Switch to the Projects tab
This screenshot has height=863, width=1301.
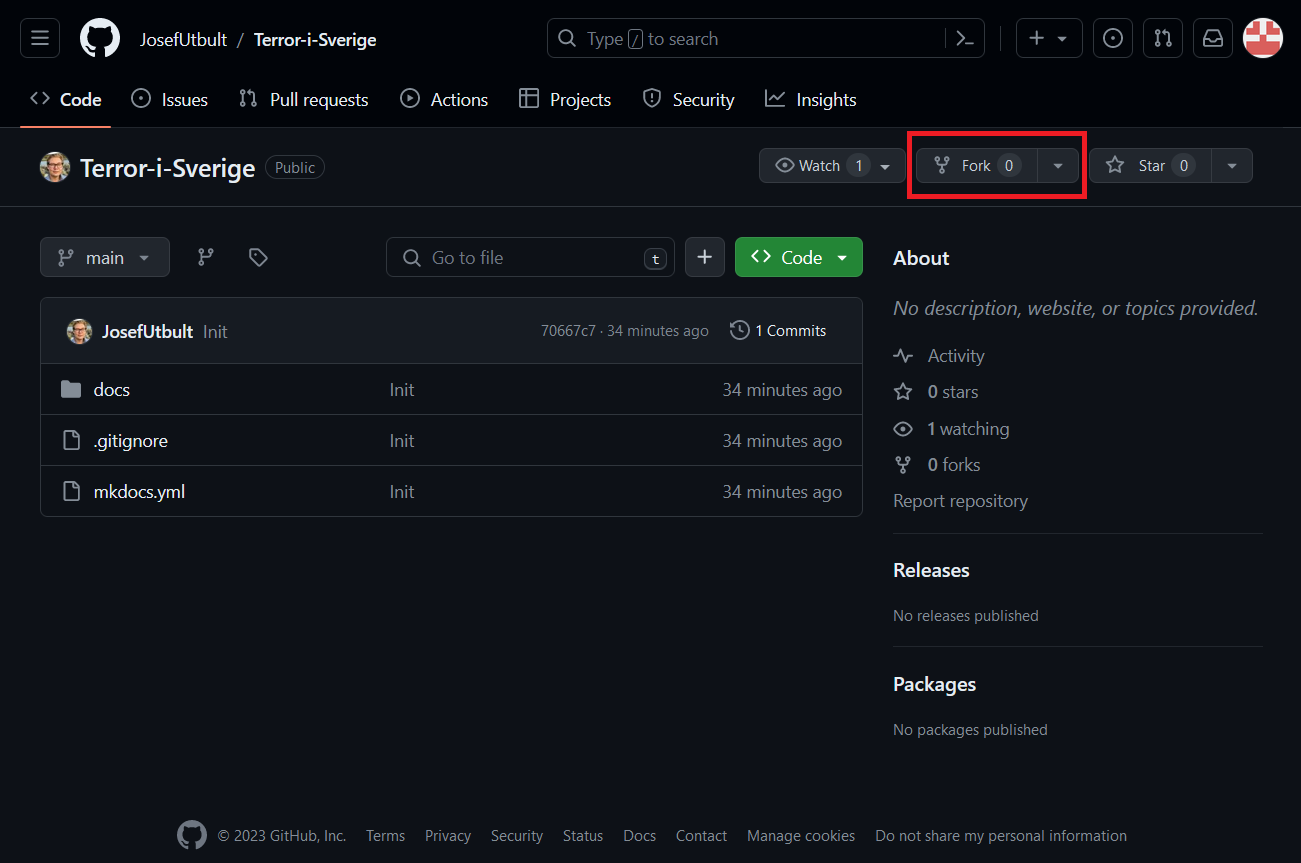pyautogui.click(x=565, y=99)
